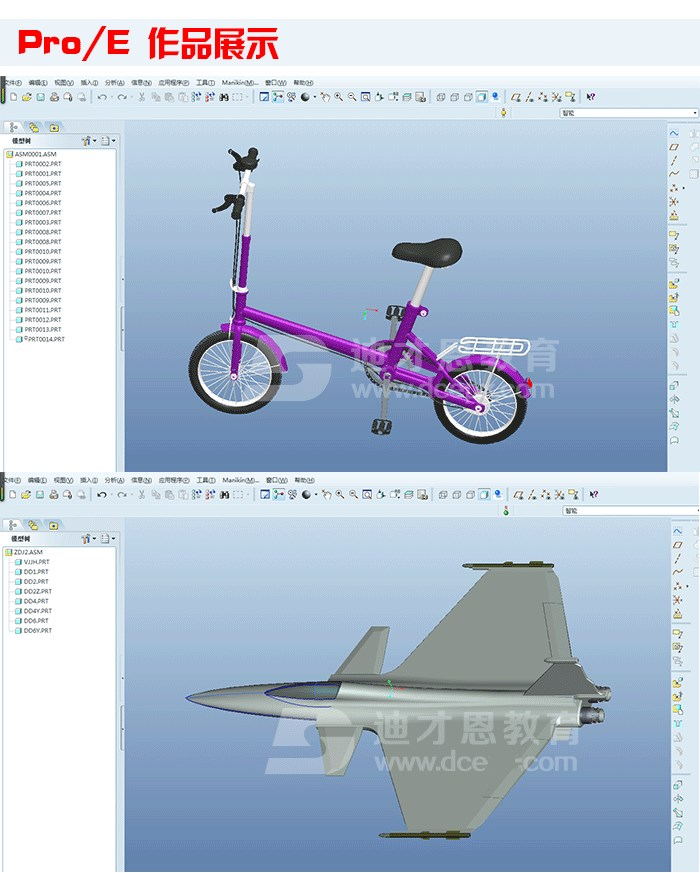Select the datum plane tool in top right sidebar
The height and width of the screenshot is (873, 700).
coord(674,147)
